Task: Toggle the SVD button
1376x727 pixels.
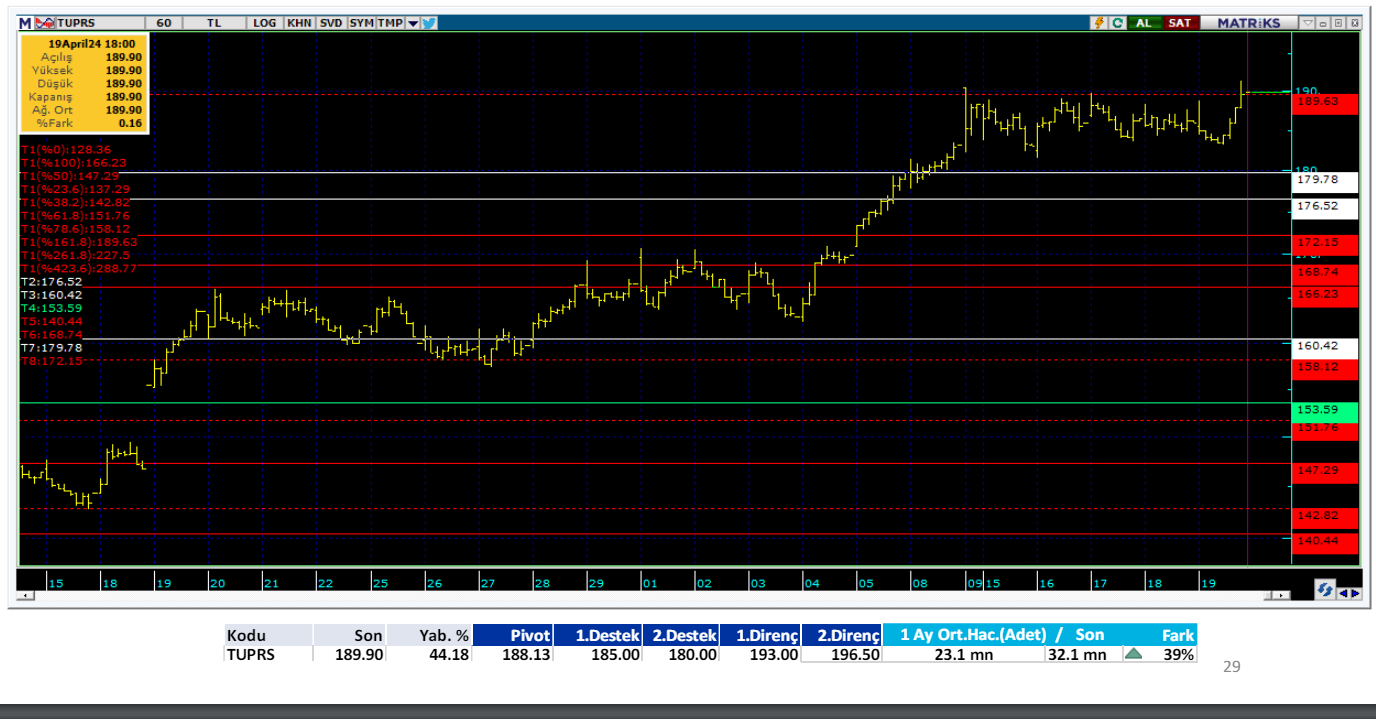Action: coord(331,22)
